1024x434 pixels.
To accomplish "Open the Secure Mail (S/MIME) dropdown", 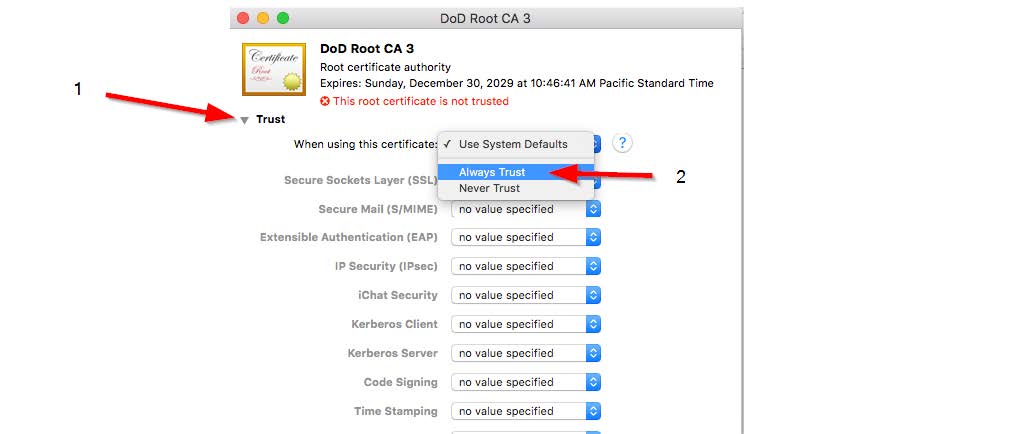I will [x=526, y=209].
